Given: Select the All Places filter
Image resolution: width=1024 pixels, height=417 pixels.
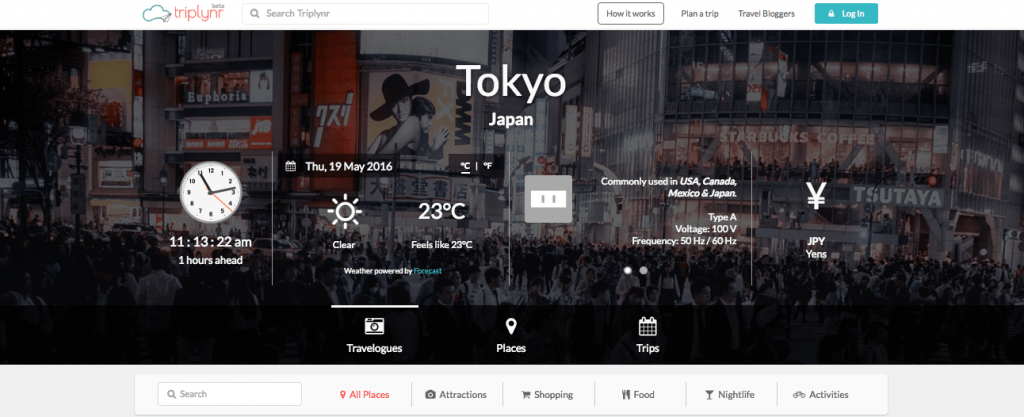Looking at the screenshot, I should point(364,395).
